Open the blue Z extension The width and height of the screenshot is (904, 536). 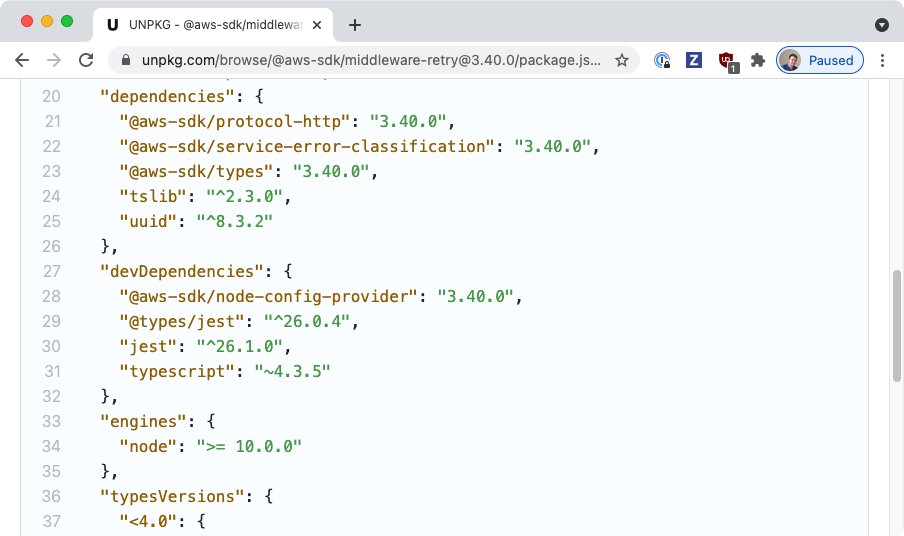pyautogui.click(x=694, y=60)
